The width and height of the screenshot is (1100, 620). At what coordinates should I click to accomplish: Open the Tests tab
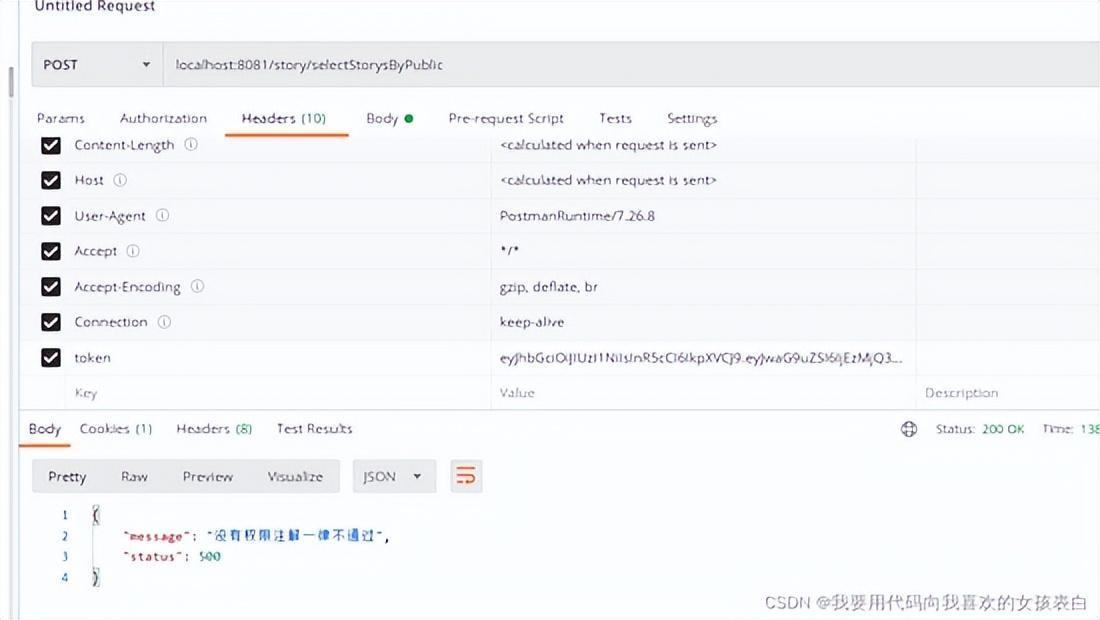[615, 119]
